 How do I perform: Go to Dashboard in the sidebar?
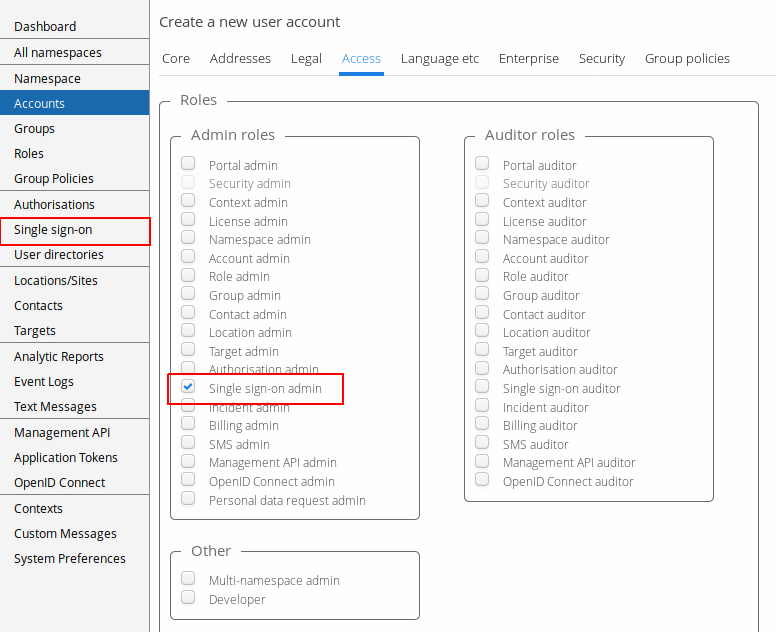(x=45, y=27)
